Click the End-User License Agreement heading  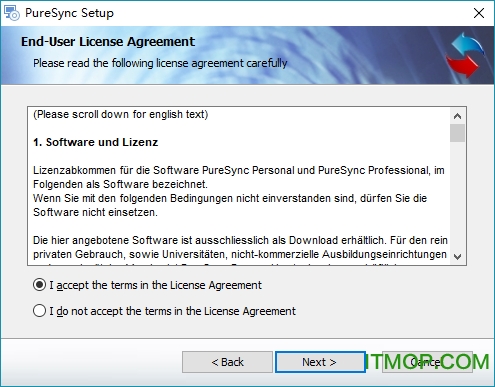pos(108,42)
